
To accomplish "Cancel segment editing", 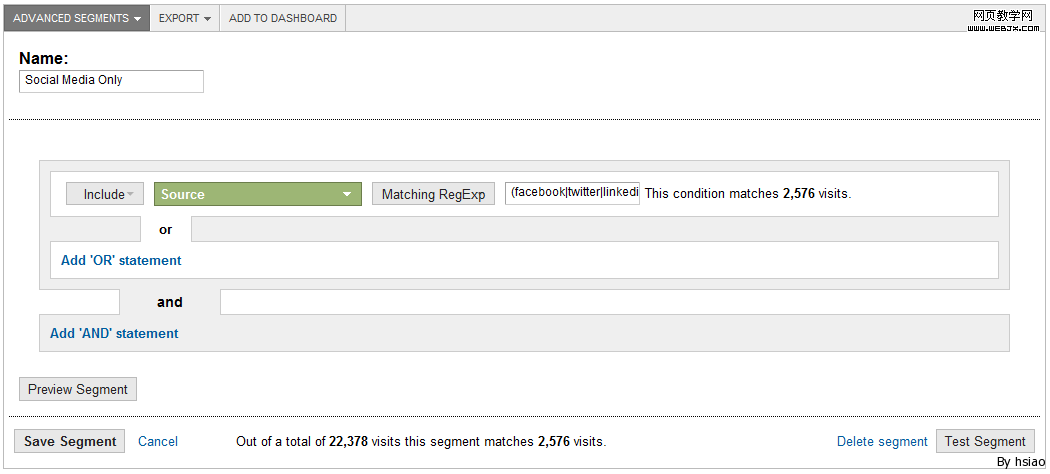I will pyautogui.click(x=158, y=441).
